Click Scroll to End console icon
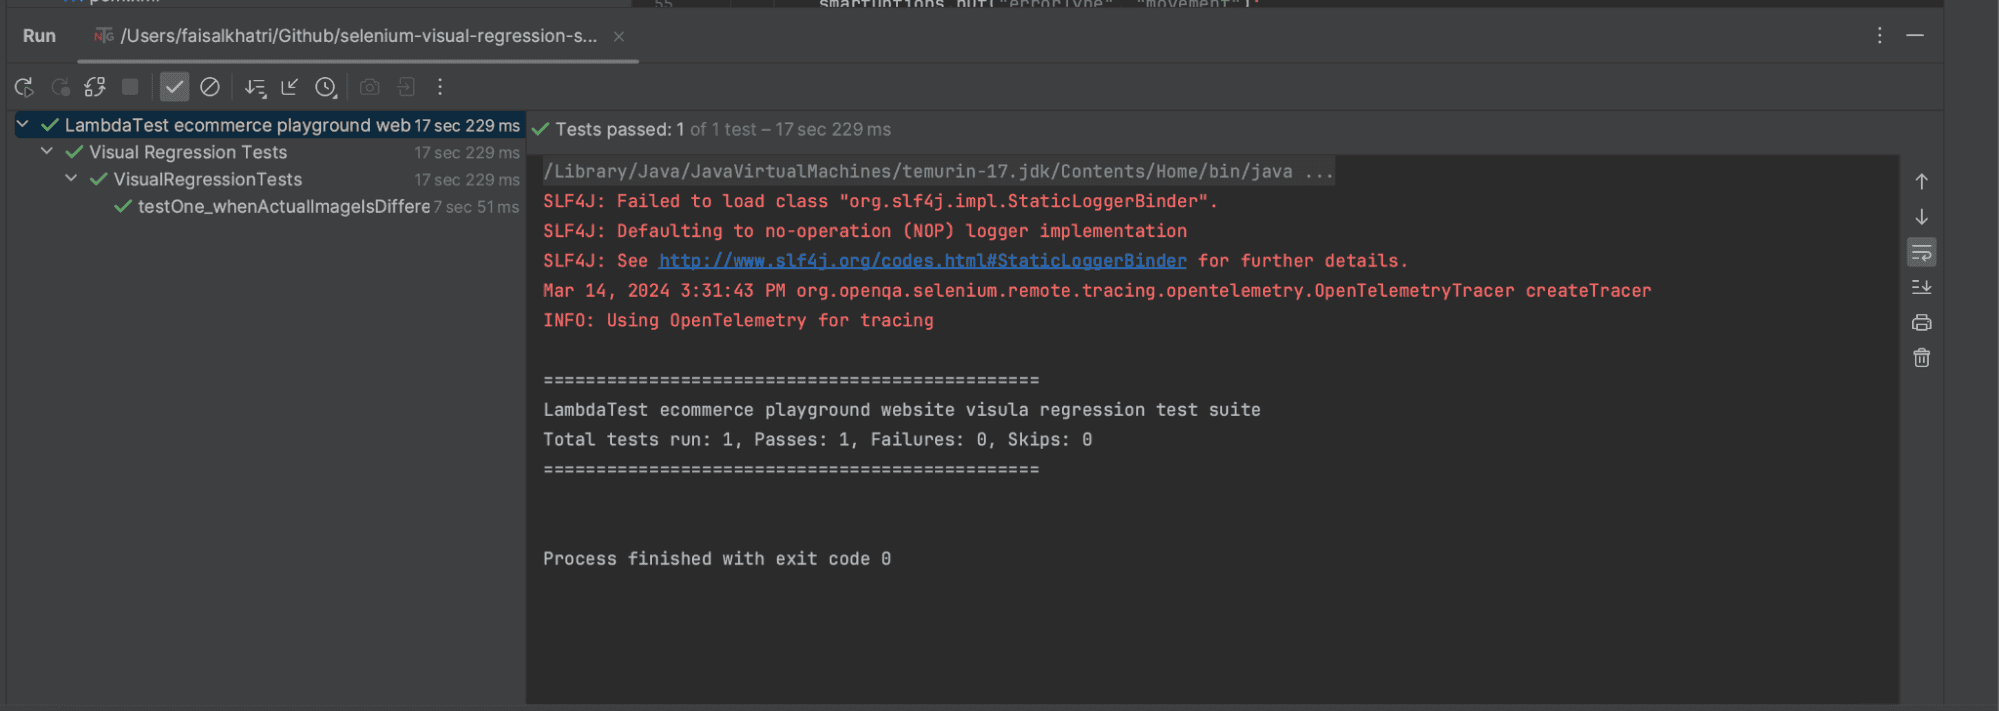 tap(1921, 287)
